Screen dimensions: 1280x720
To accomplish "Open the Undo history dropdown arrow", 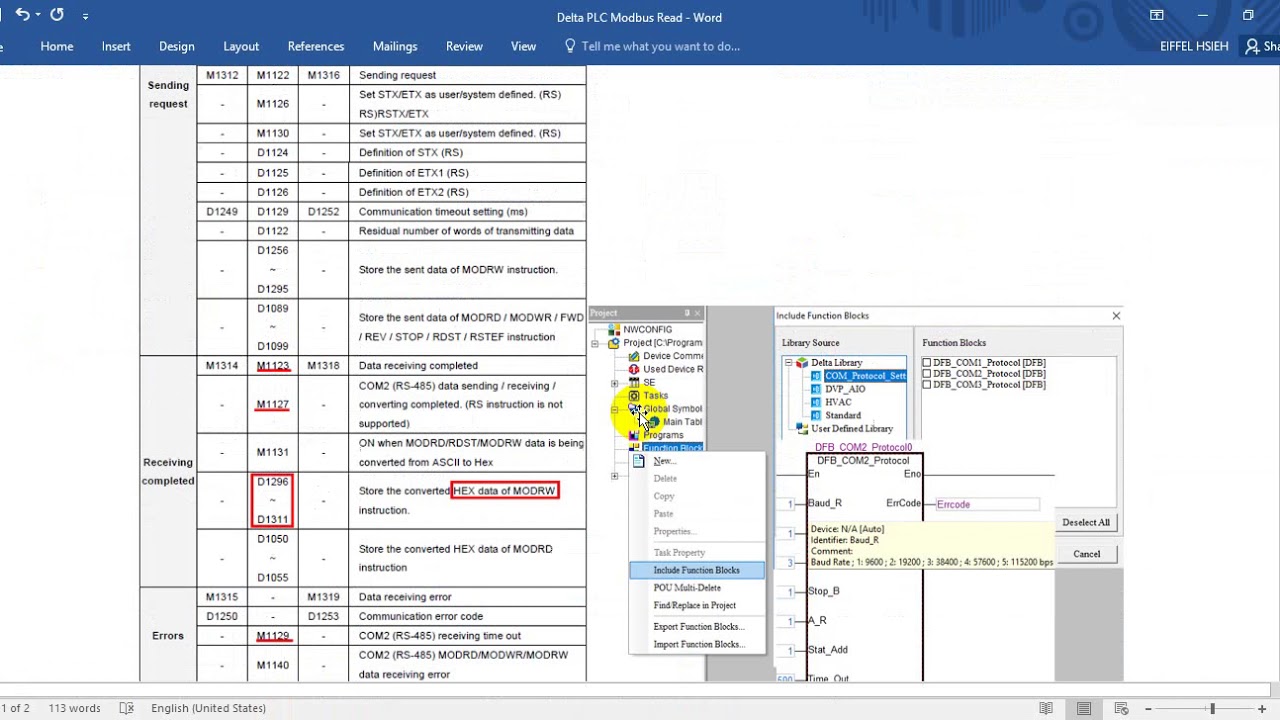I will [x=38, y=16].
